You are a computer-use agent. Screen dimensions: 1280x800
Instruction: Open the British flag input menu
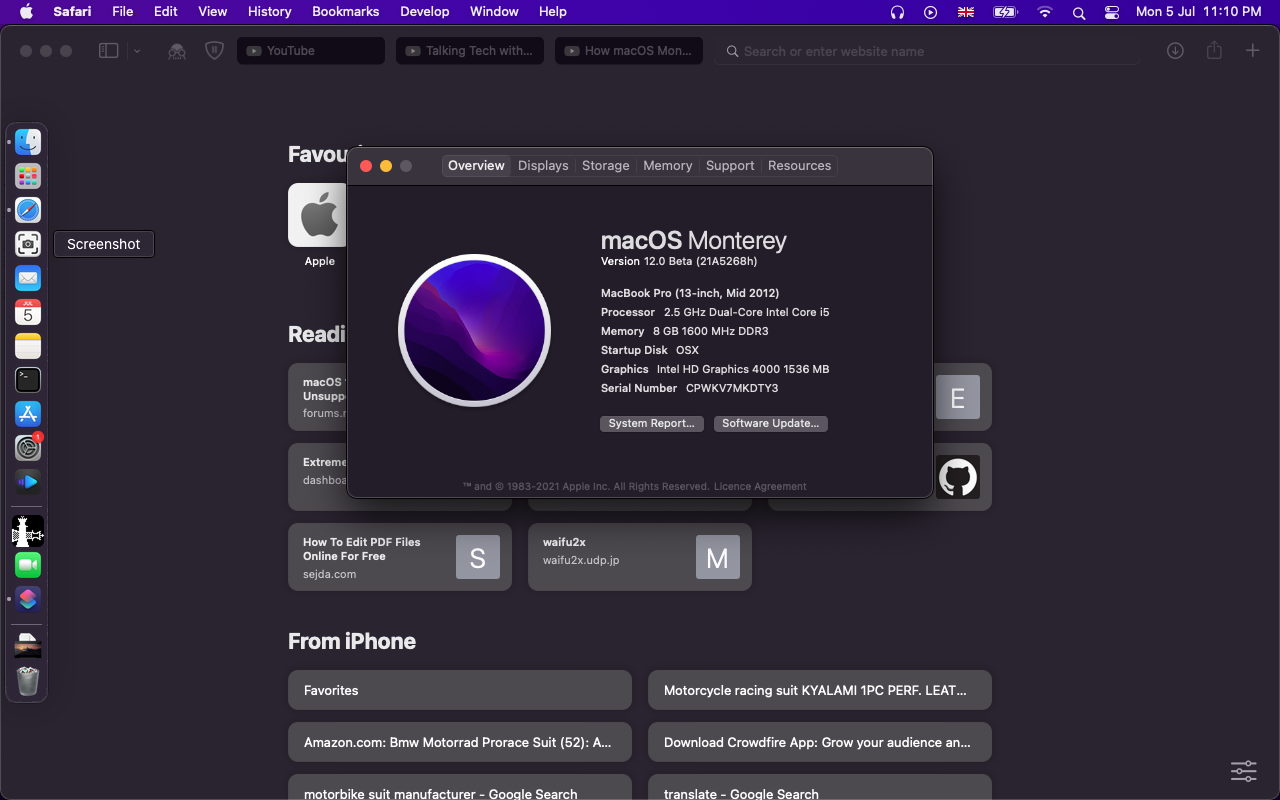pos(965,12)
